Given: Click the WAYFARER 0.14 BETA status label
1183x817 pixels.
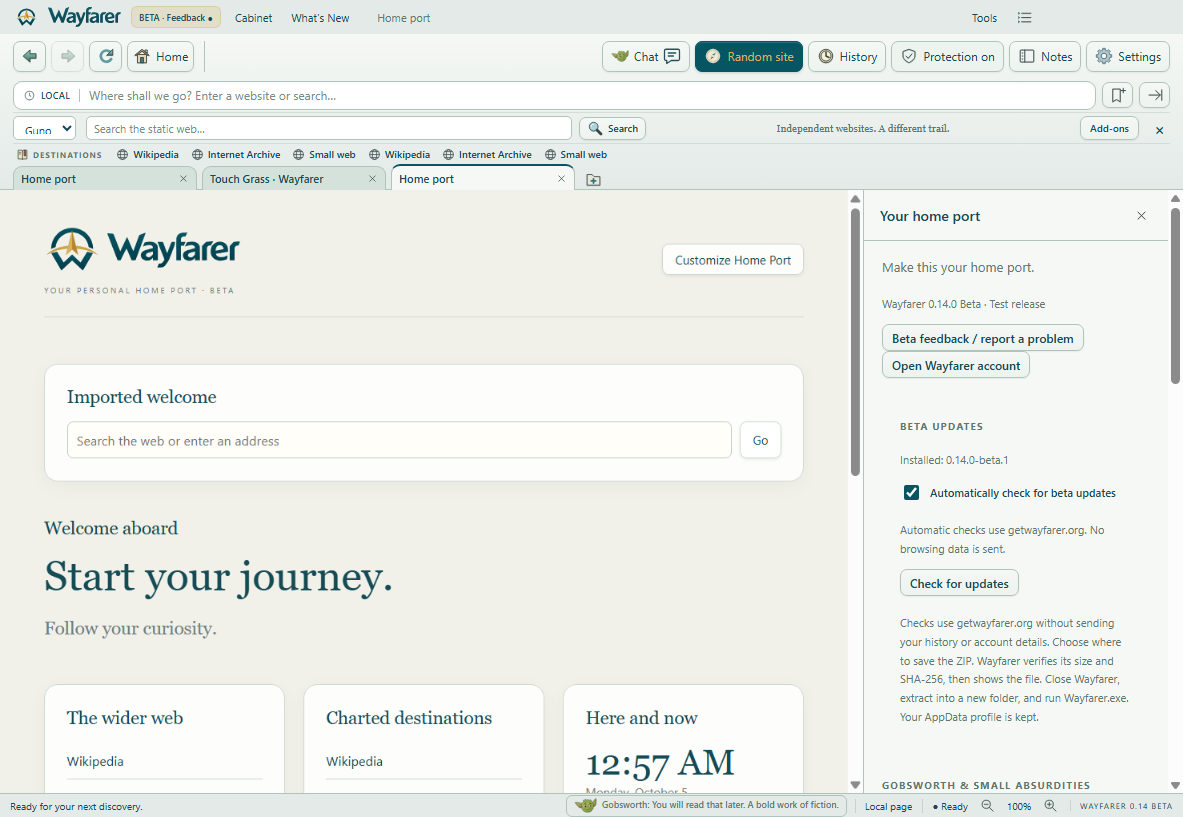Looking at the screenshot, I should [1126, 806].
